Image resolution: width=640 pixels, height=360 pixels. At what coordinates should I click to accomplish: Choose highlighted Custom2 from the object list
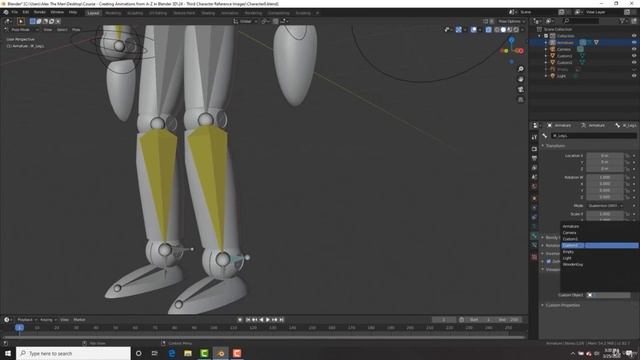[x=600, y=245]
